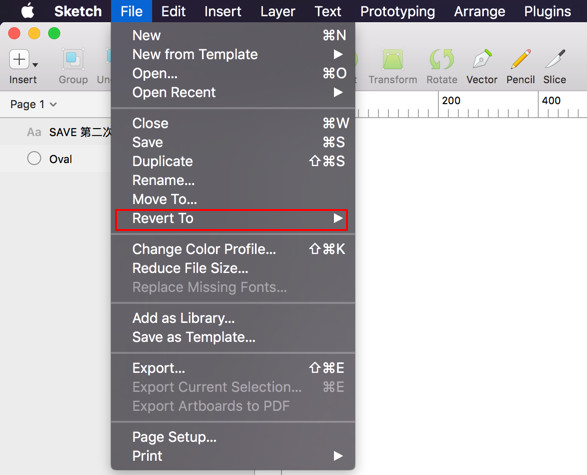Choose Rename... menu item
This screenshot has width=587, height=475.
pyautogui.click(x=233, y=180)
